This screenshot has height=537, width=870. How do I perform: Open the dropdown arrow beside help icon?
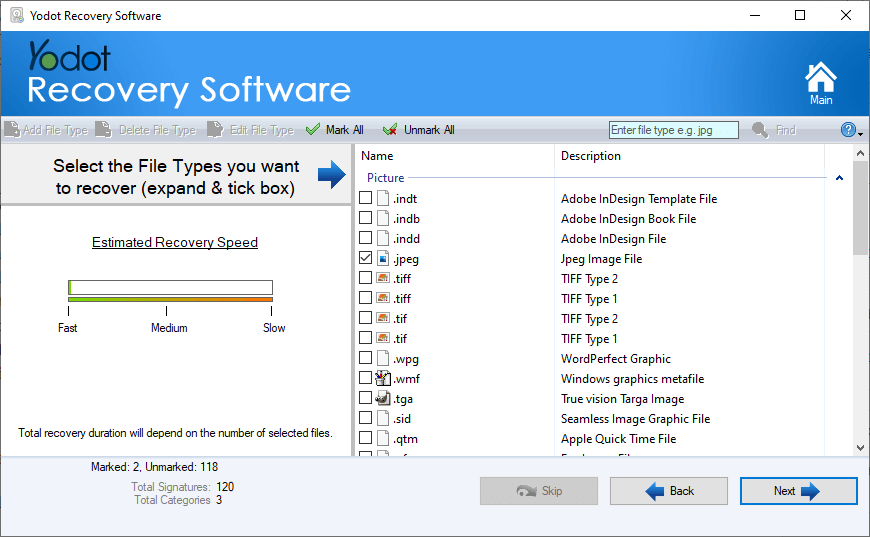coord(861,134)
